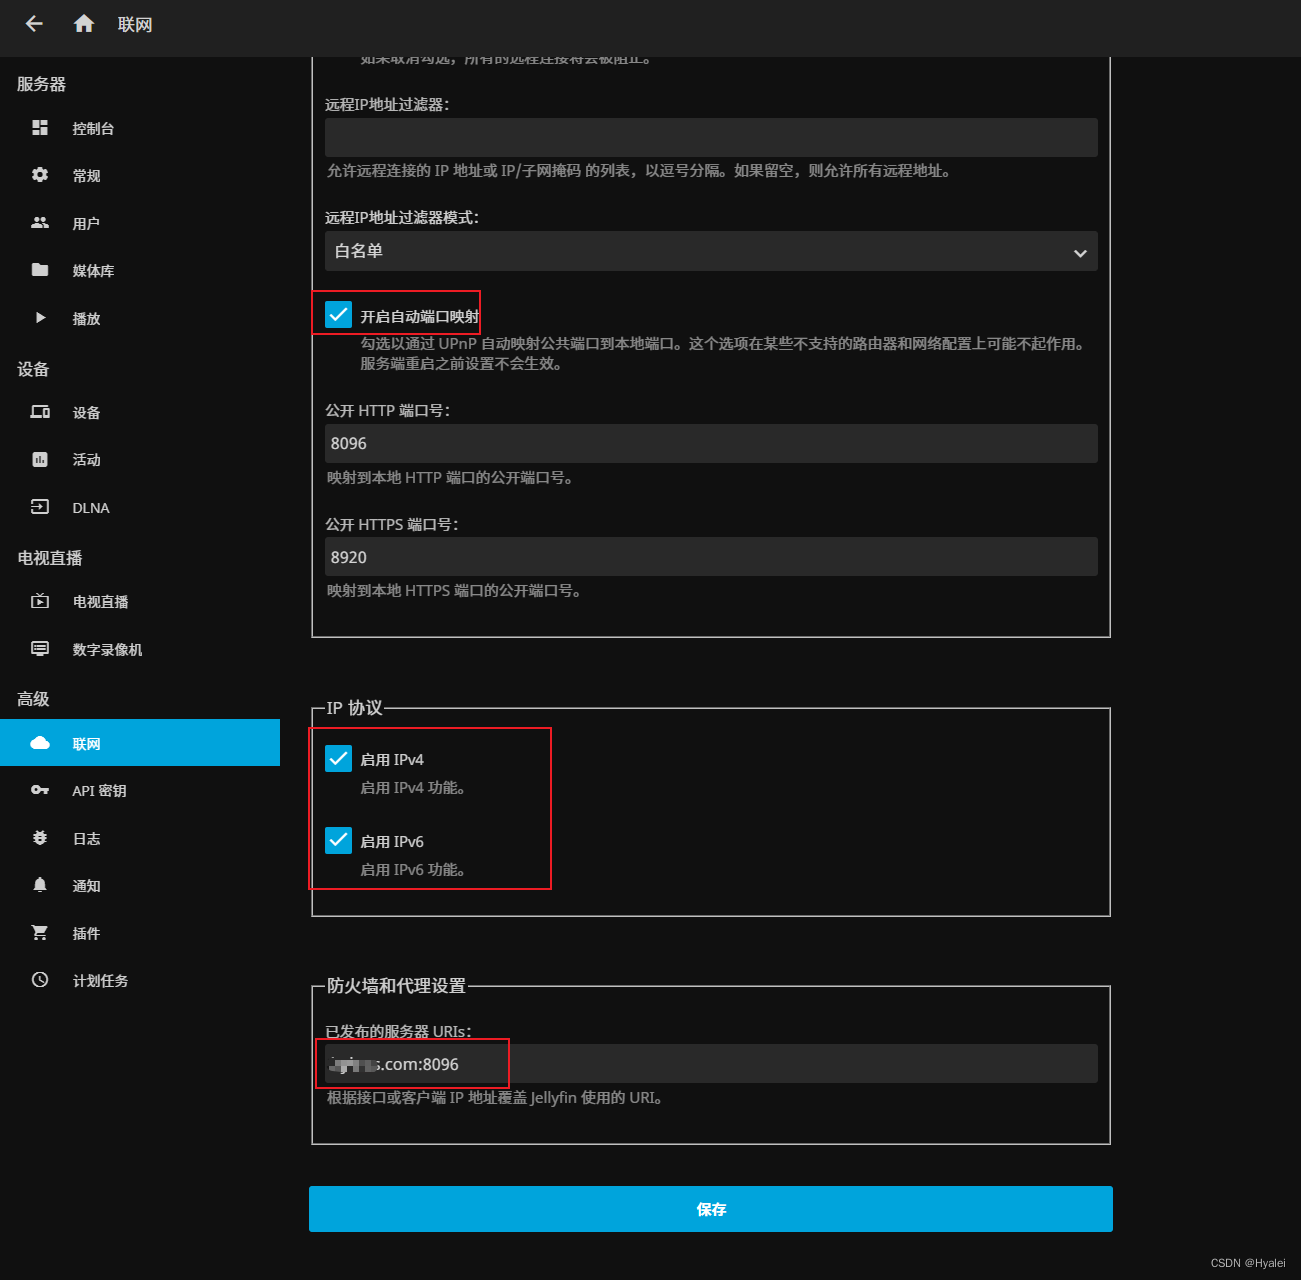Open 数字录像机 menu item
1301x1280 pixels.
coord(140,649)
